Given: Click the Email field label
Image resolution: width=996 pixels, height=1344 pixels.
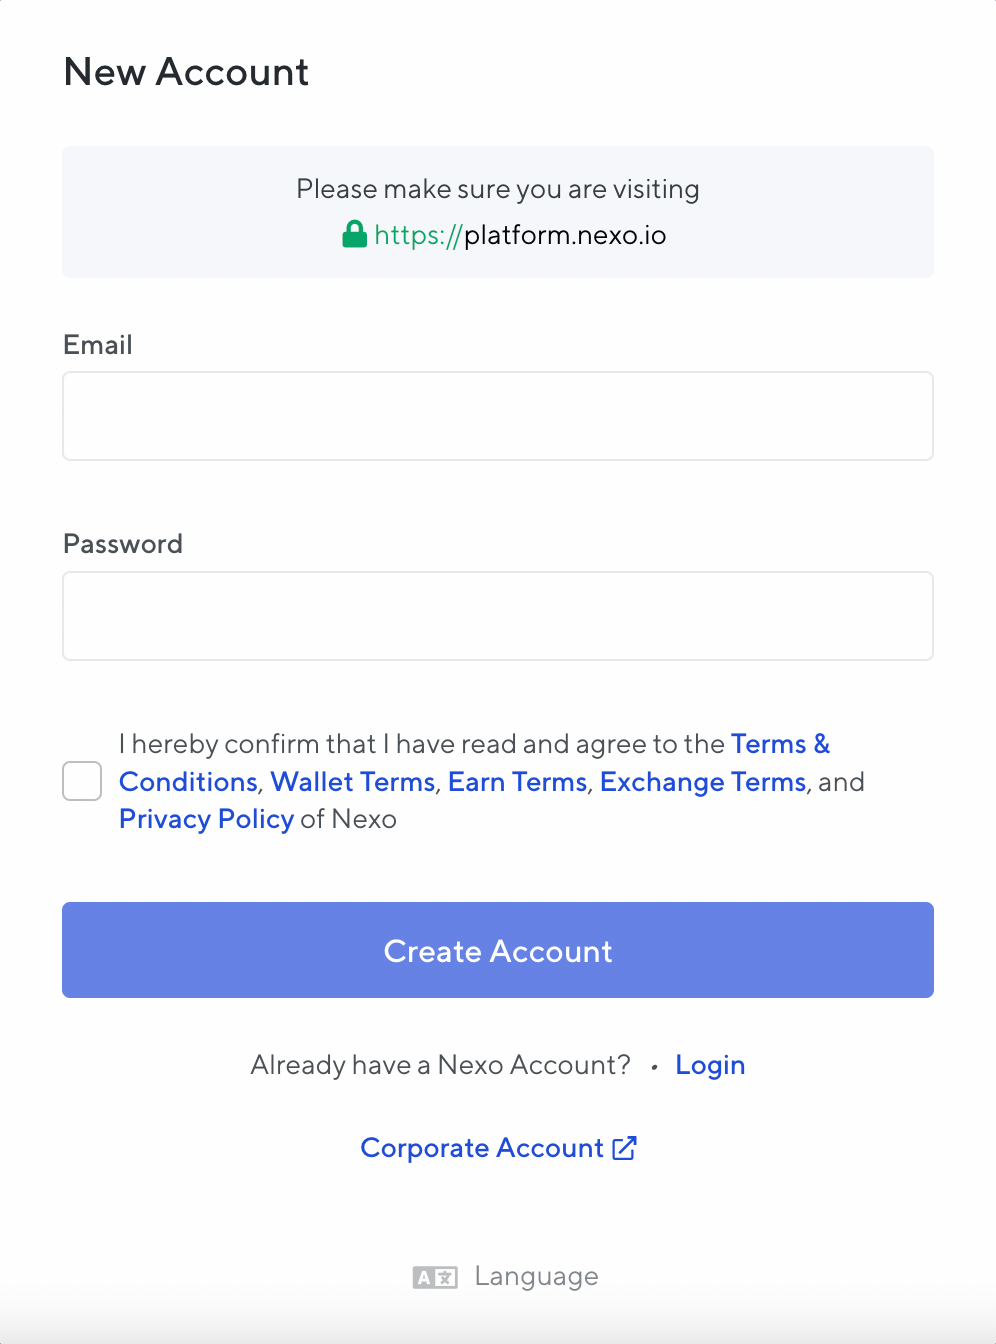Looking at the screenshot, I should pyautogui.click(x=98, y=345).
